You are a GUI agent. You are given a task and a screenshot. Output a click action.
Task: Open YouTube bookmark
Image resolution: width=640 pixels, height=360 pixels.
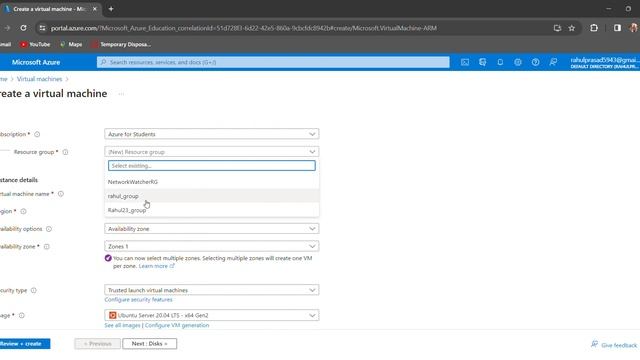point(35,44)
